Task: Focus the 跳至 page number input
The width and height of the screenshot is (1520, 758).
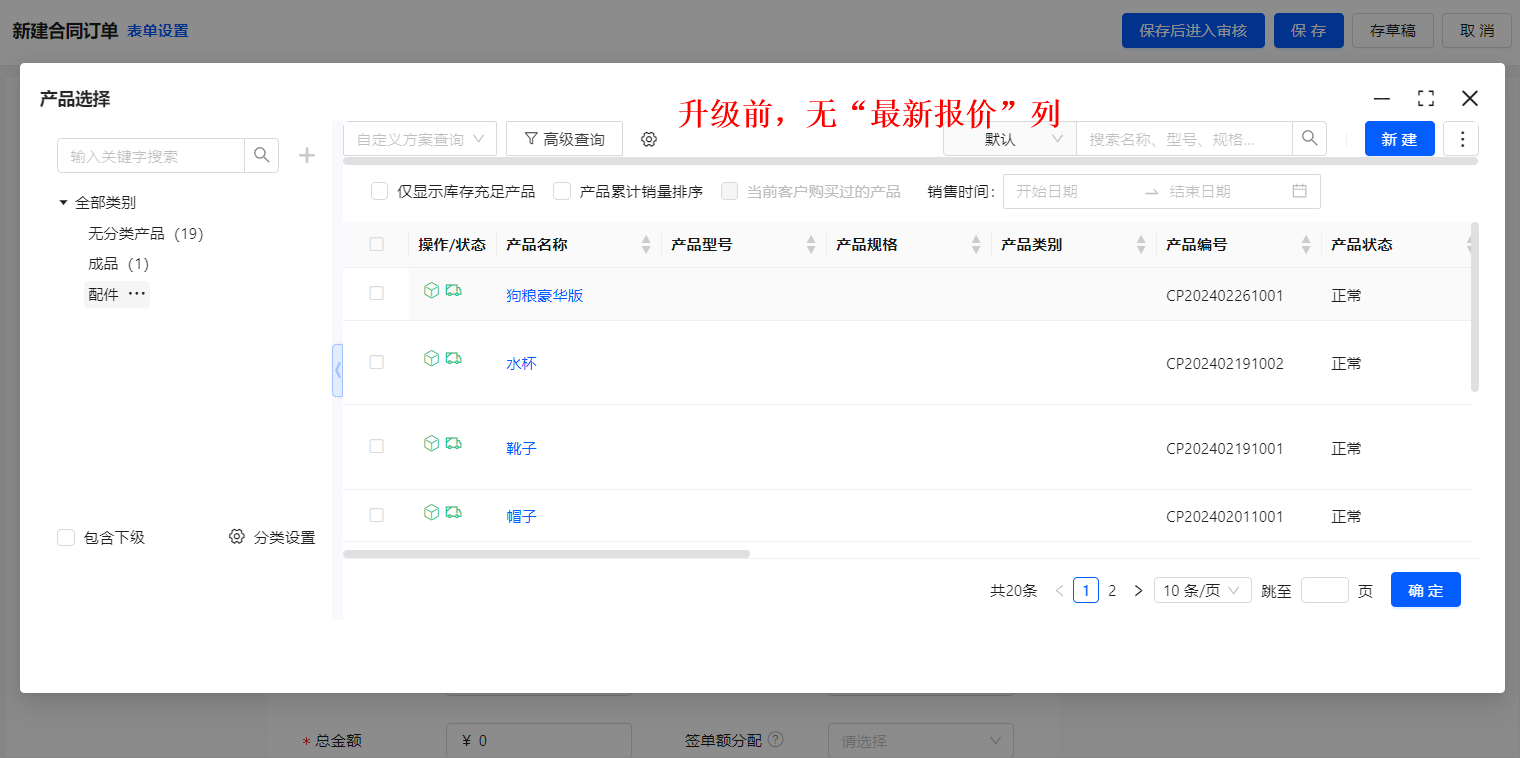Action: [1325, 590]
